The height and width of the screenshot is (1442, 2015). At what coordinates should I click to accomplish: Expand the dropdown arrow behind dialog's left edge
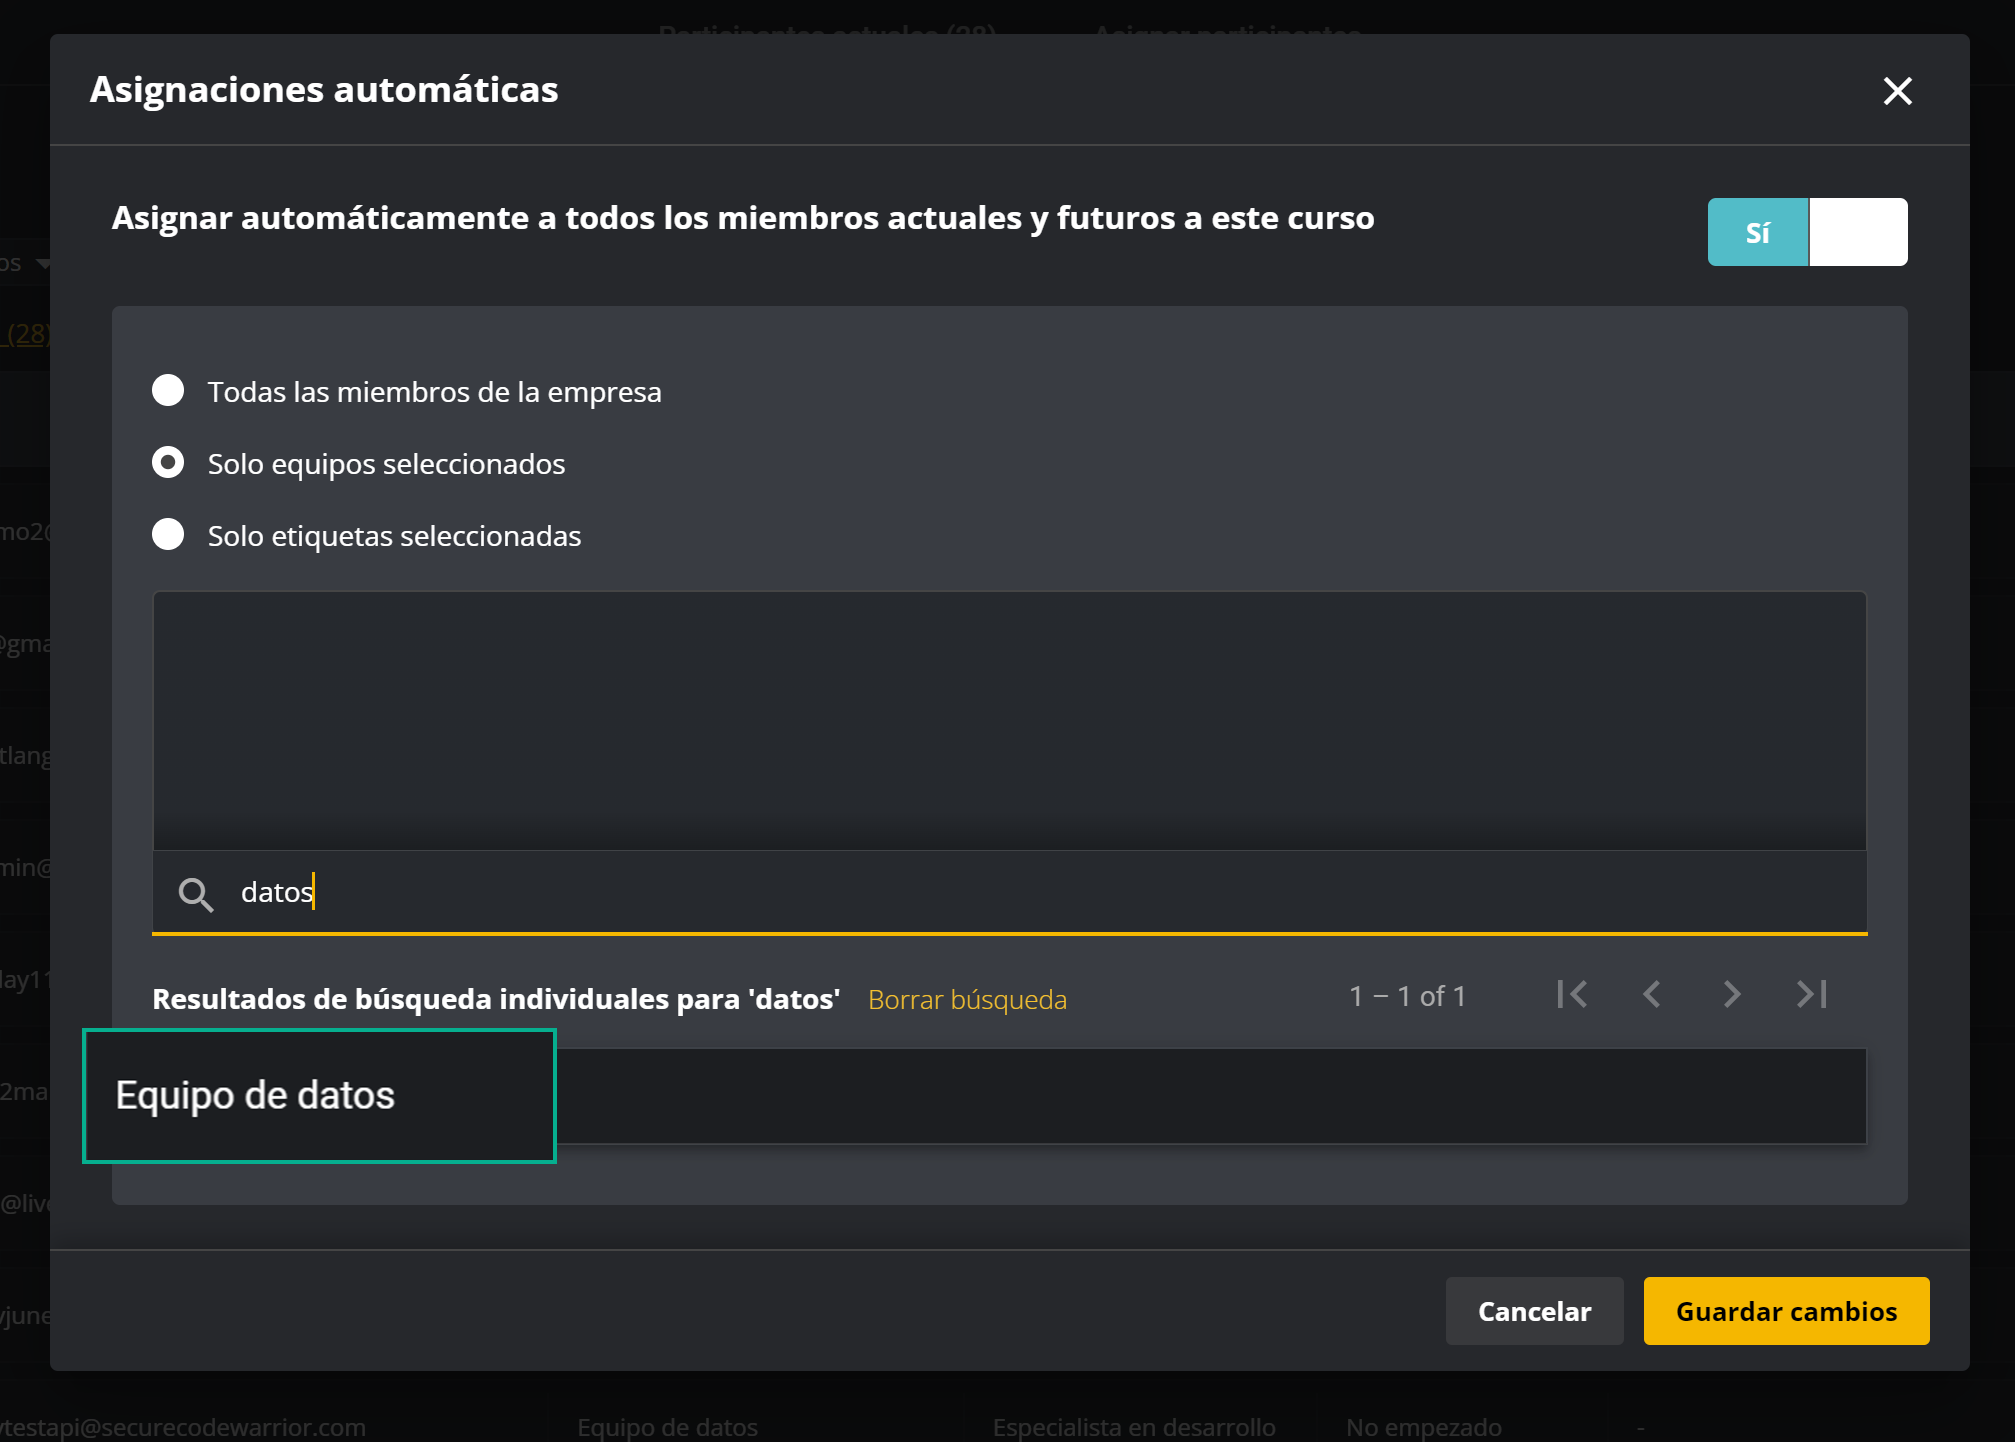pyautogui.click(x=43, y=264)
